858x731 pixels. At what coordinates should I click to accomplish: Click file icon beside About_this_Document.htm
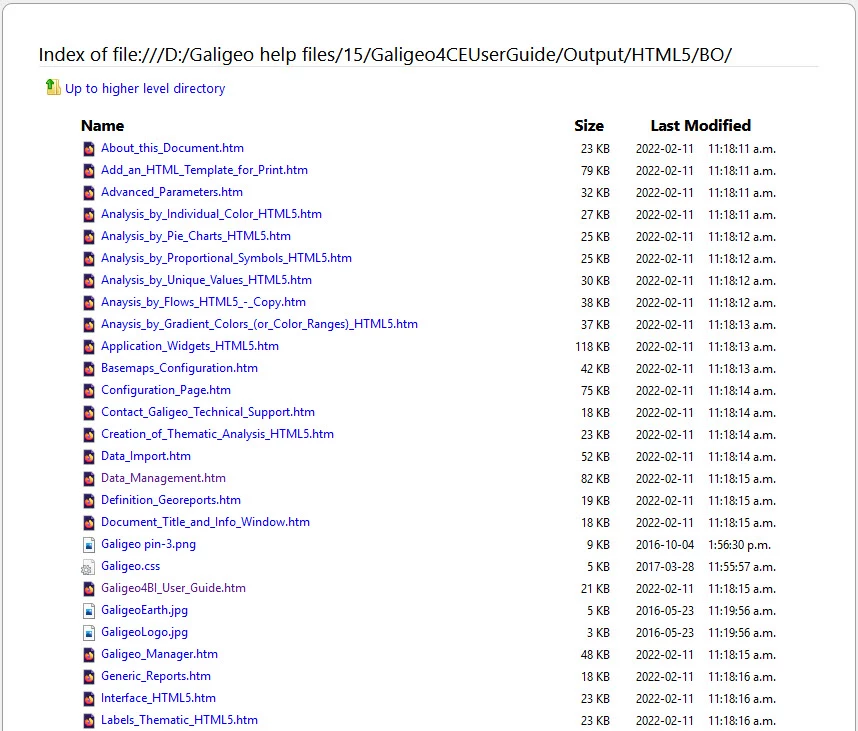(89, 149)
